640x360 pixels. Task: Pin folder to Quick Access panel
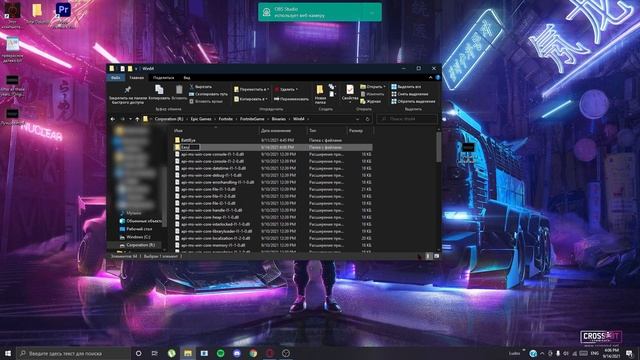point(128,95)
